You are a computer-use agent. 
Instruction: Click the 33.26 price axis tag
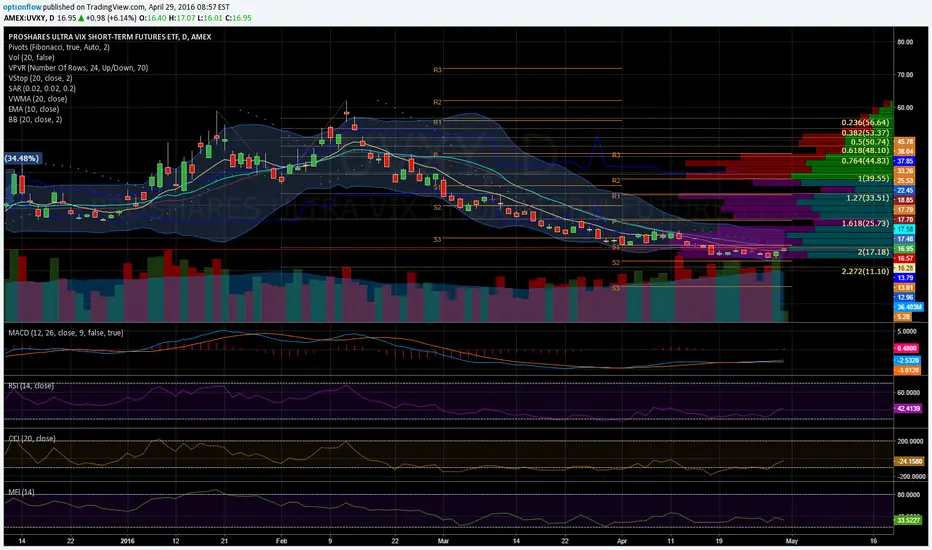tap(905, 171)
